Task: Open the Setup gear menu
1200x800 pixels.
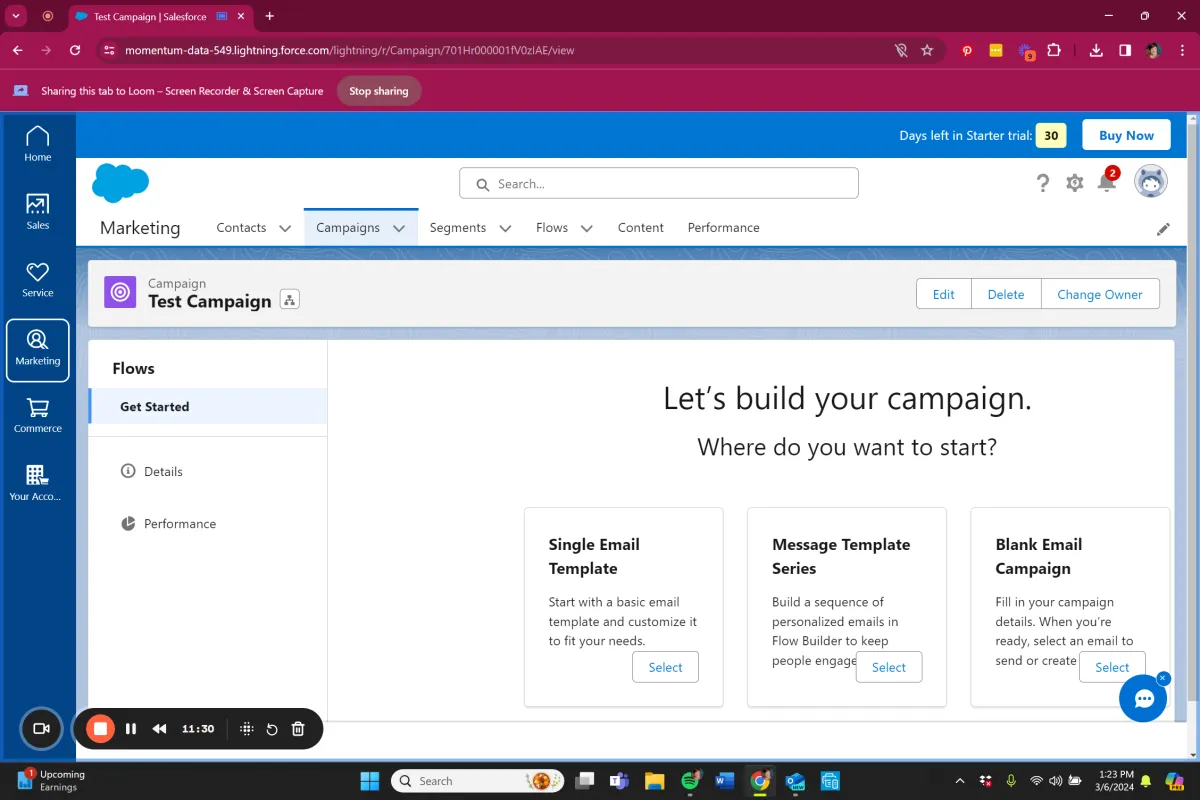Action: click(1074, 183)
